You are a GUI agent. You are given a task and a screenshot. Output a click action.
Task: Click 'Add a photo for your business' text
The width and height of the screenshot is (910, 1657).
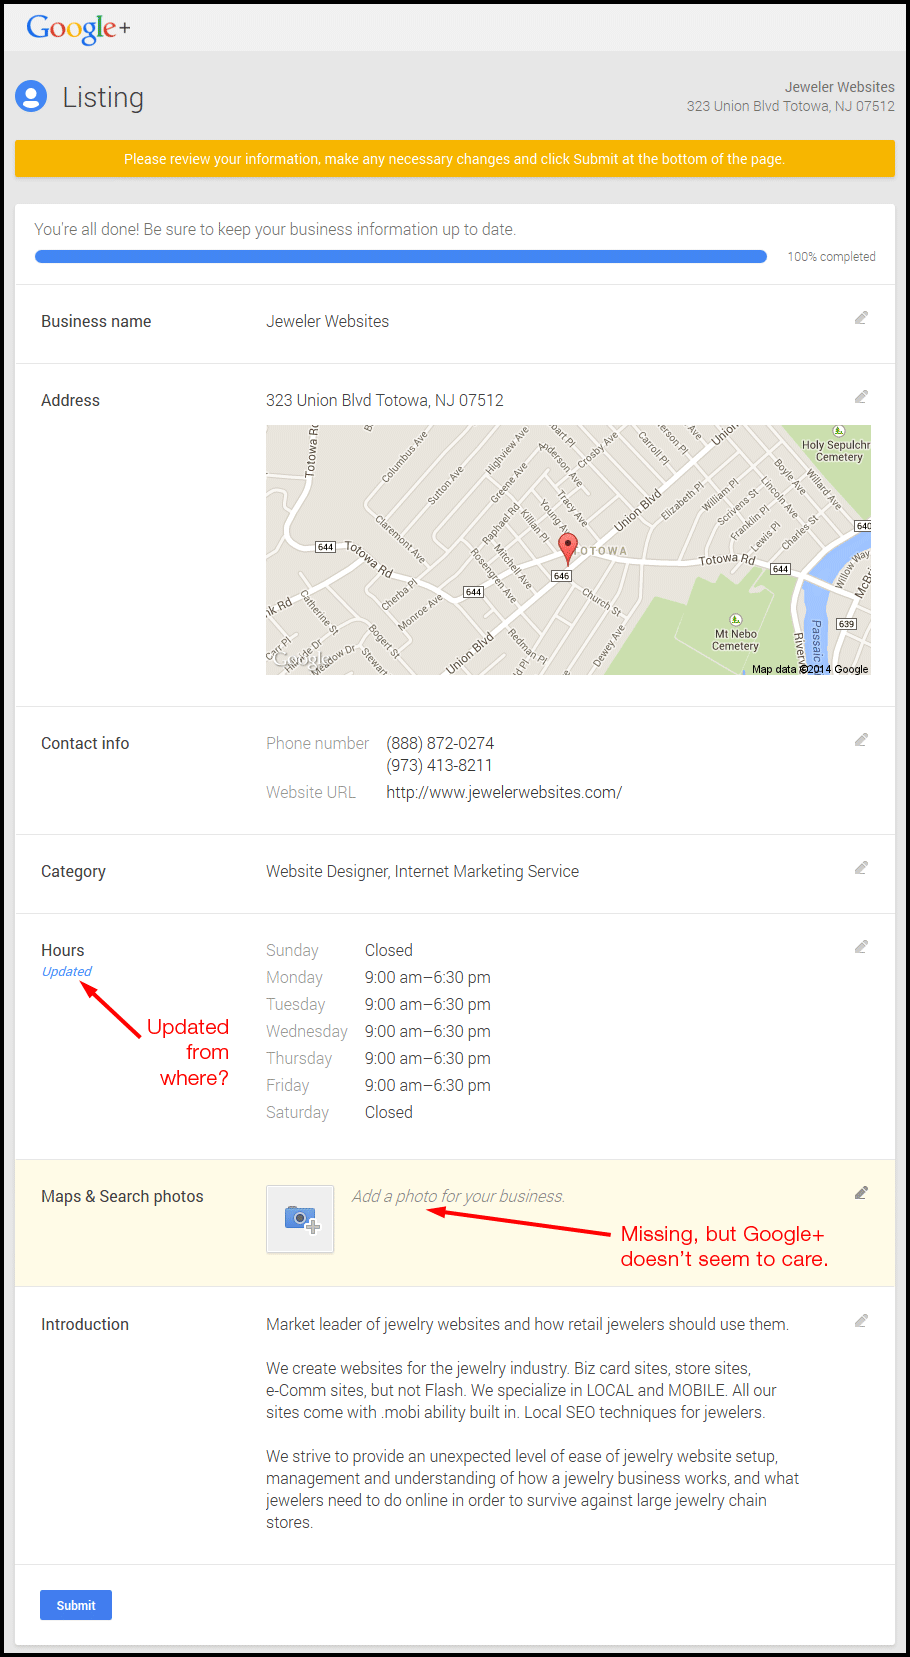click(458, 1196)
